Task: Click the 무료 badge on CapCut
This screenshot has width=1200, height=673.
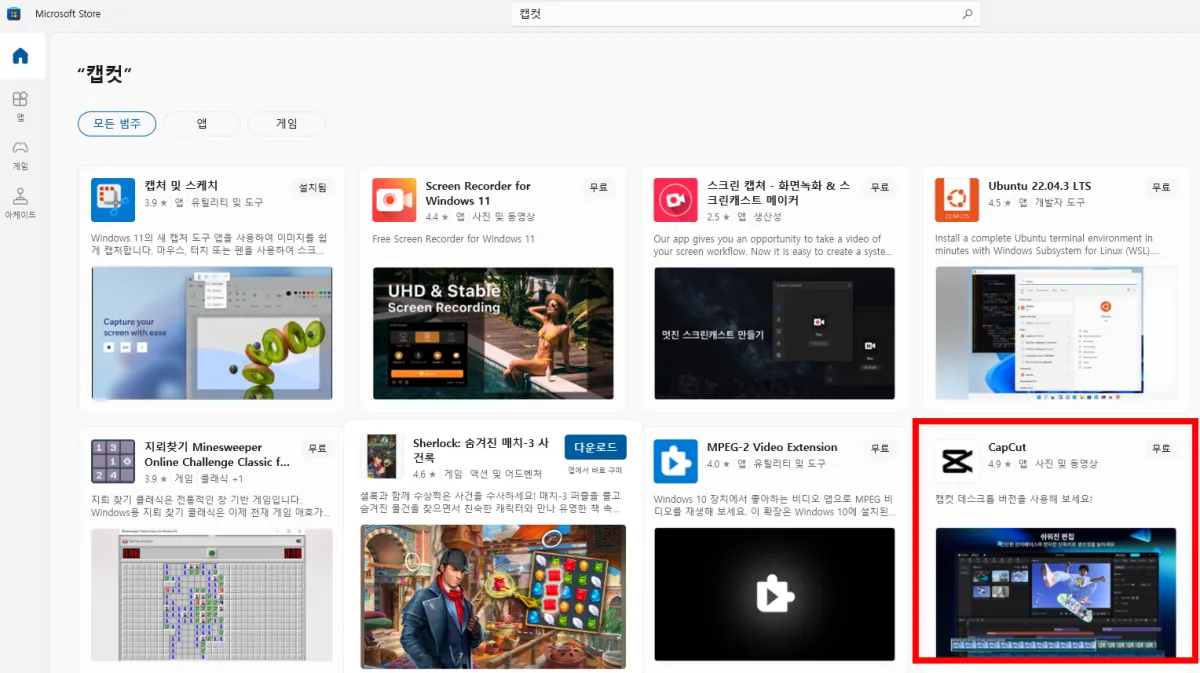Action: tap(1160, 448)
